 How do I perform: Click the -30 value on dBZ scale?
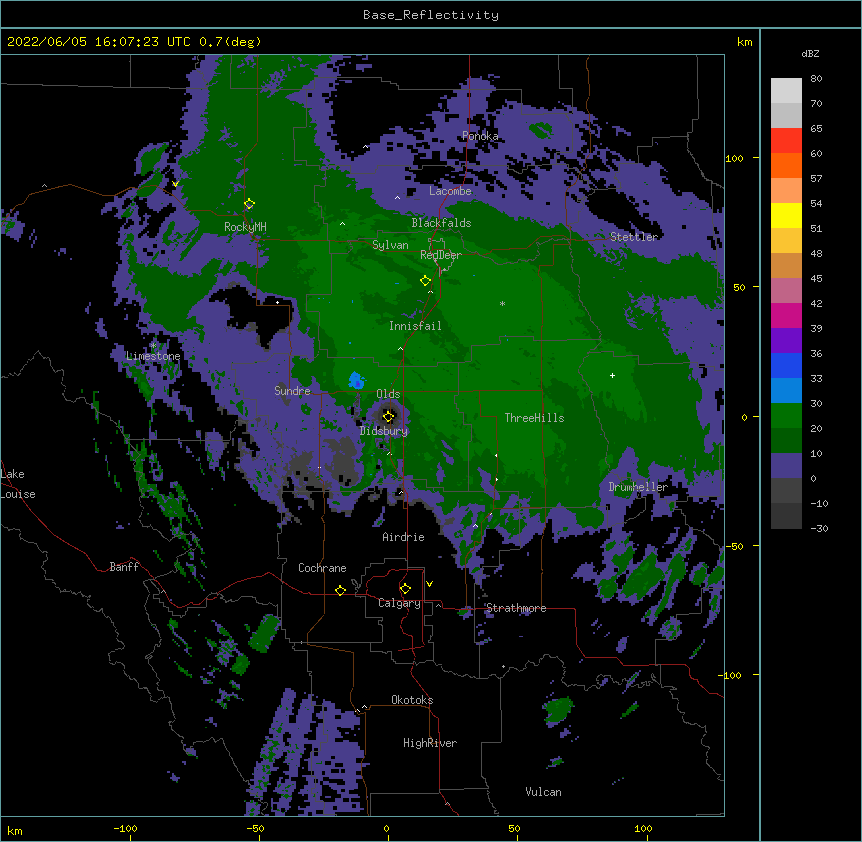(819, 529)
